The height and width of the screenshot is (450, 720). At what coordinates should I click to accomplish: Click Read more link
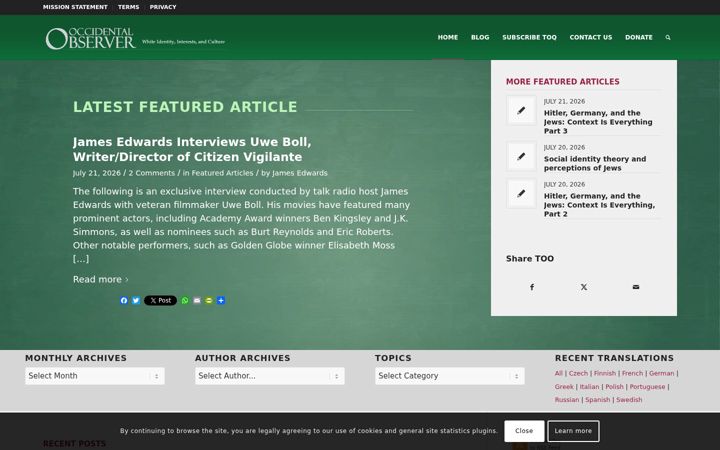click(101, 279)
